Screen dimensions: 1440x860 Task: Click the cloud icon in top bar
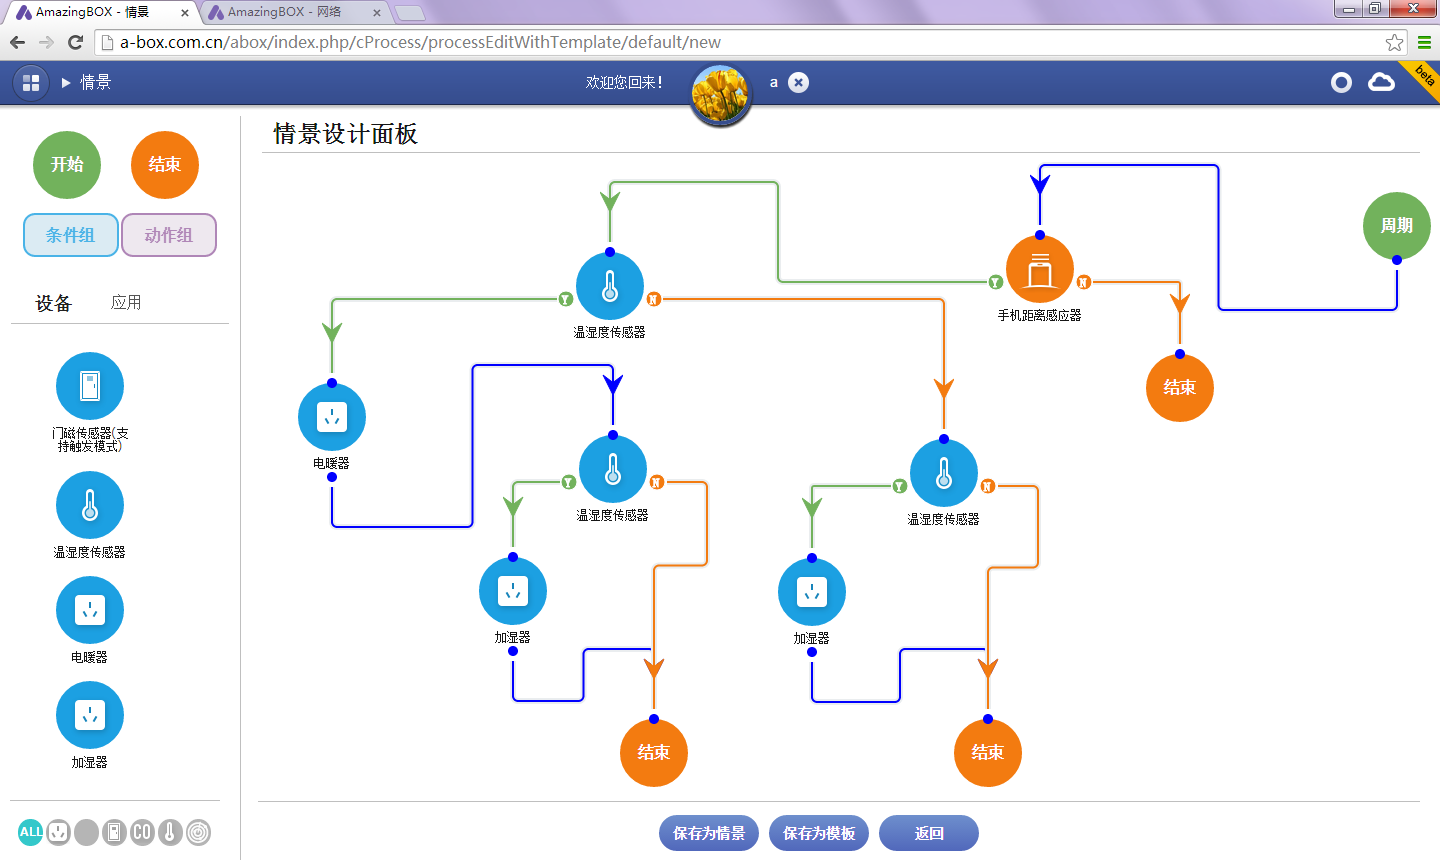(x=1381, y=82)
